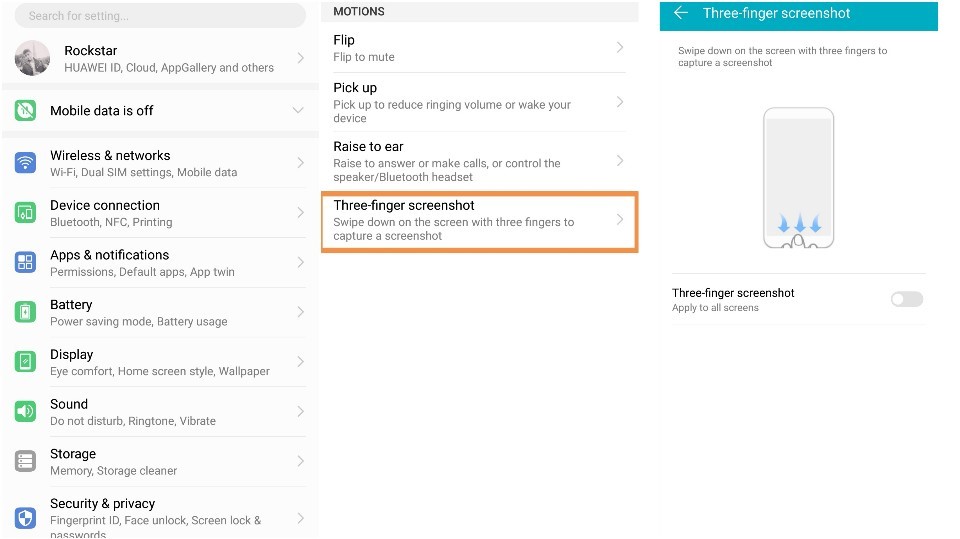Tap the back arrow in Three-finger screenshot
The height and width of the screenshot is (539, 960).
tap(681, 14)
